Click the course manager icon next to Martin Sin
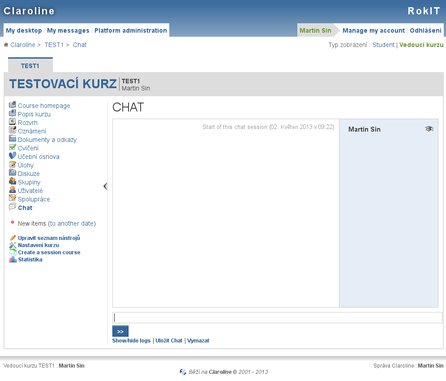The height and width of the screenshot is (381, 446). pyautogui.click(x=429, y=129)
